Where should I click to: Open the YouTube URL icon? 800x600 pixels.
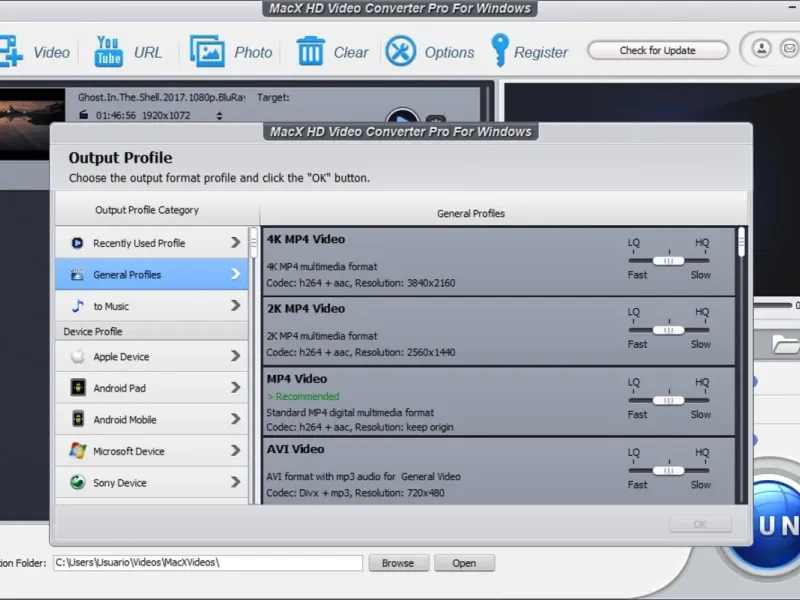coord(108,51)
